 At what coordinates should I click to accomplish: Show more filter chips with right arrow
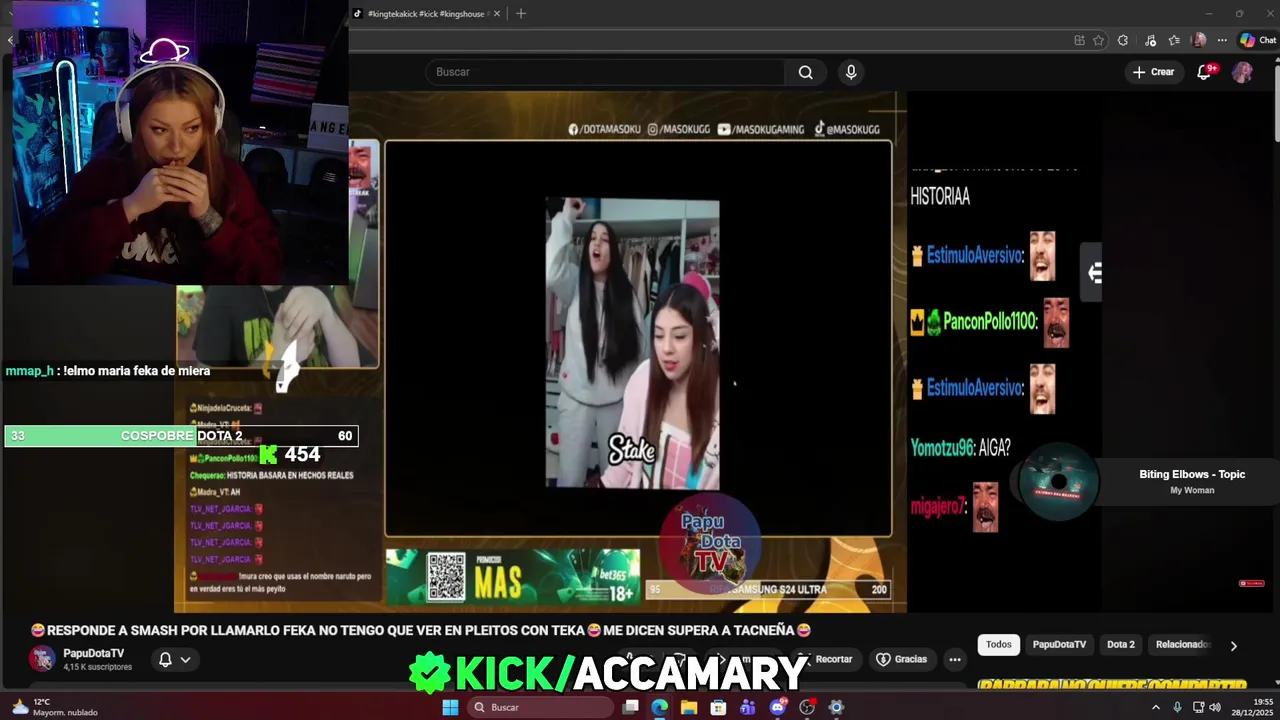[x=1233, y=646]
